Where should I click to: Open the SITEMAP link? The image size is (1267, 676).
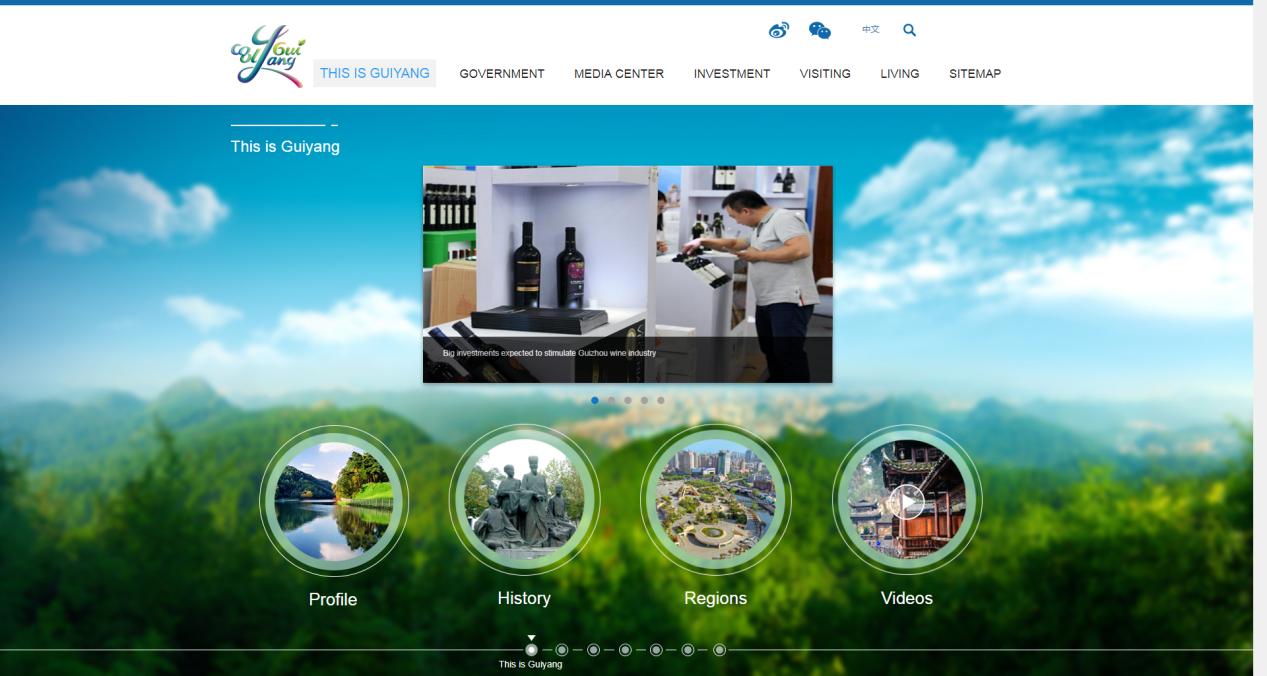975,74
